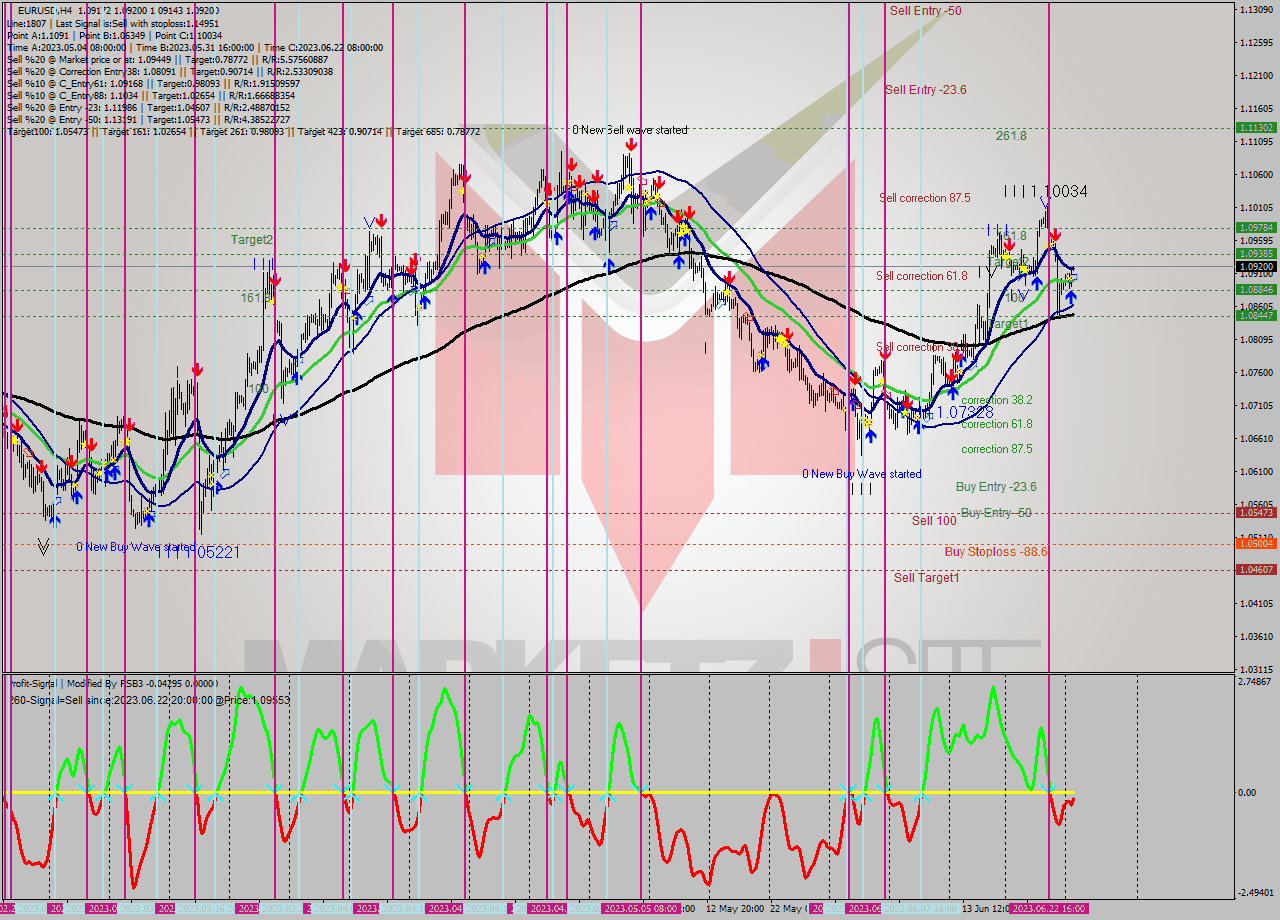Click 'Sell %20 @ Entry -23' line
1280x920 pixels.
[x=148, y=107]
